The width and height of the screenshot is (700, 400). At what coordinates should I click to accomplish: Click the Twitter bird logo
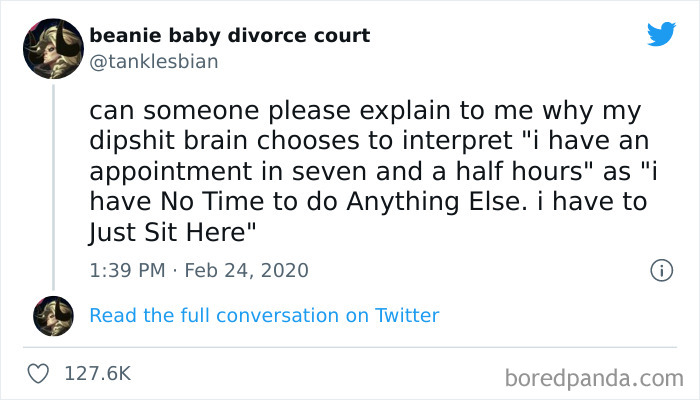661,35
